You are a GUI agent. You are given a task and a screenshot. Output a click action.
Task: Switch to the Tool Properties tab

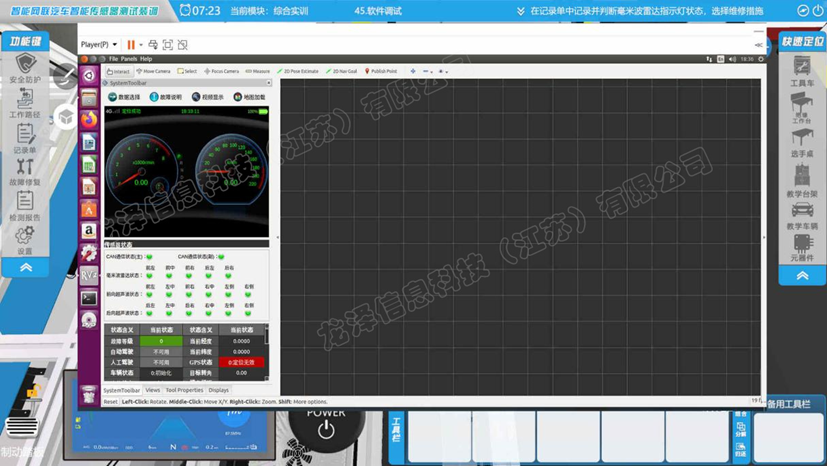click(x=184, y=390)
